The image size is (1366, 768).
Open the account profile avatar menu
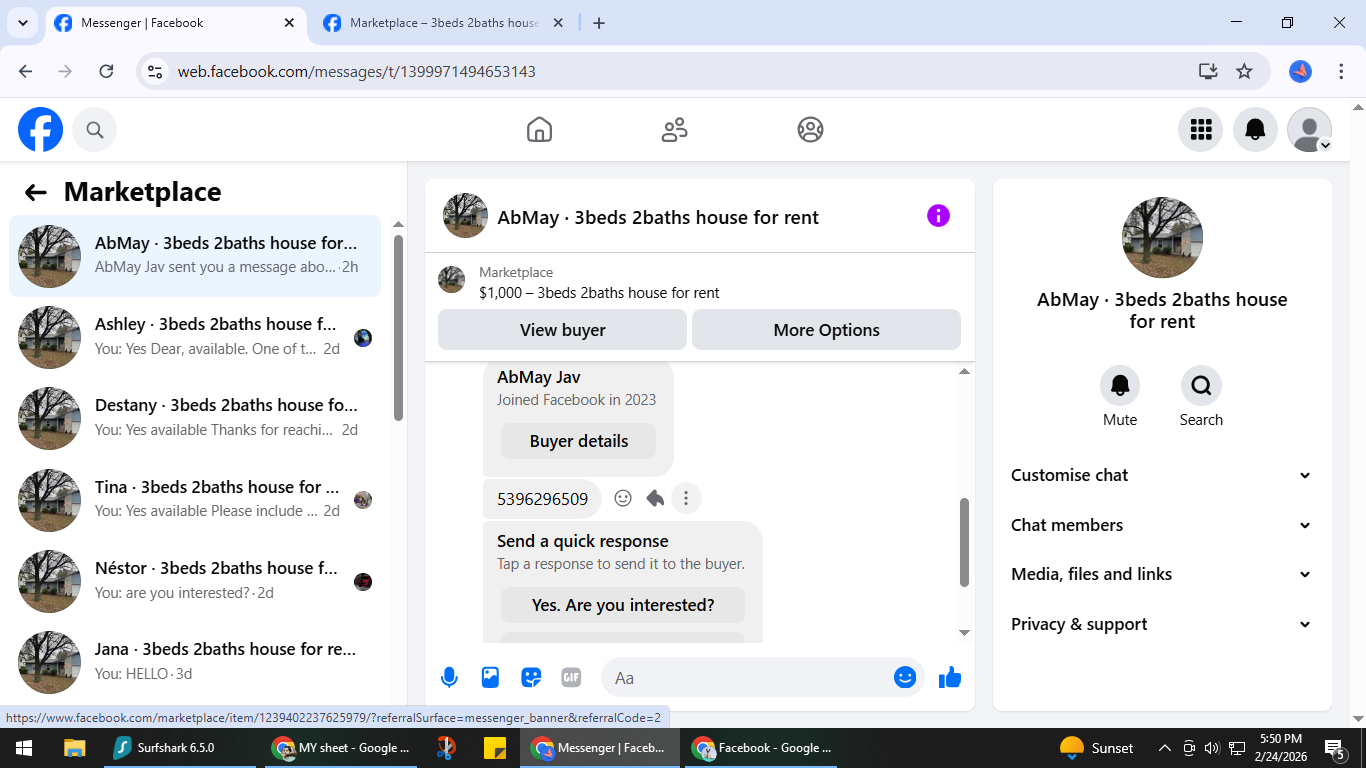[x=1309, y=130]
